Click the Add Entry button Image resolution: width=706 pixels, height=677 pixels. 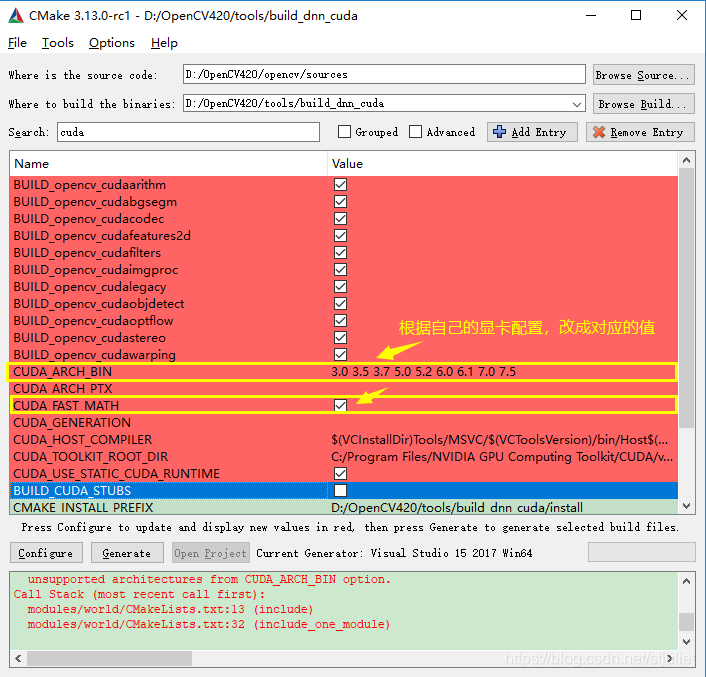click(x=532, y=132)
